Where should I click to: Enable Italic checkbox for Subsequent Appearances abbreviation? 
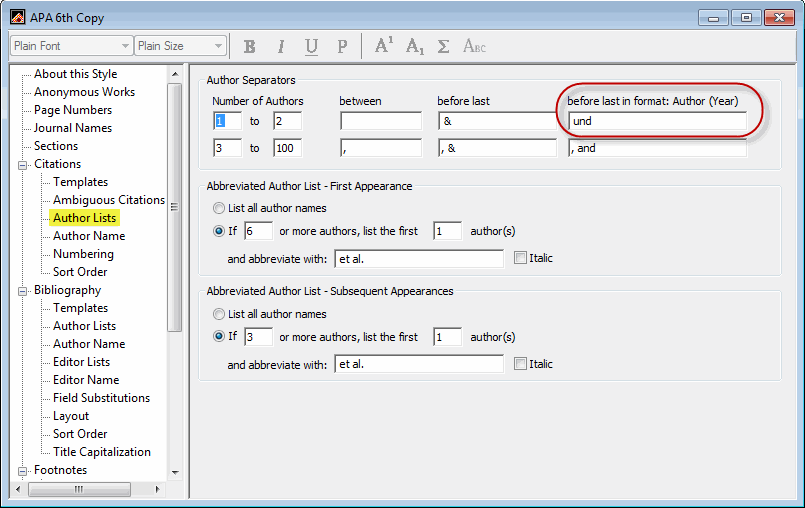tap(520, 364)
